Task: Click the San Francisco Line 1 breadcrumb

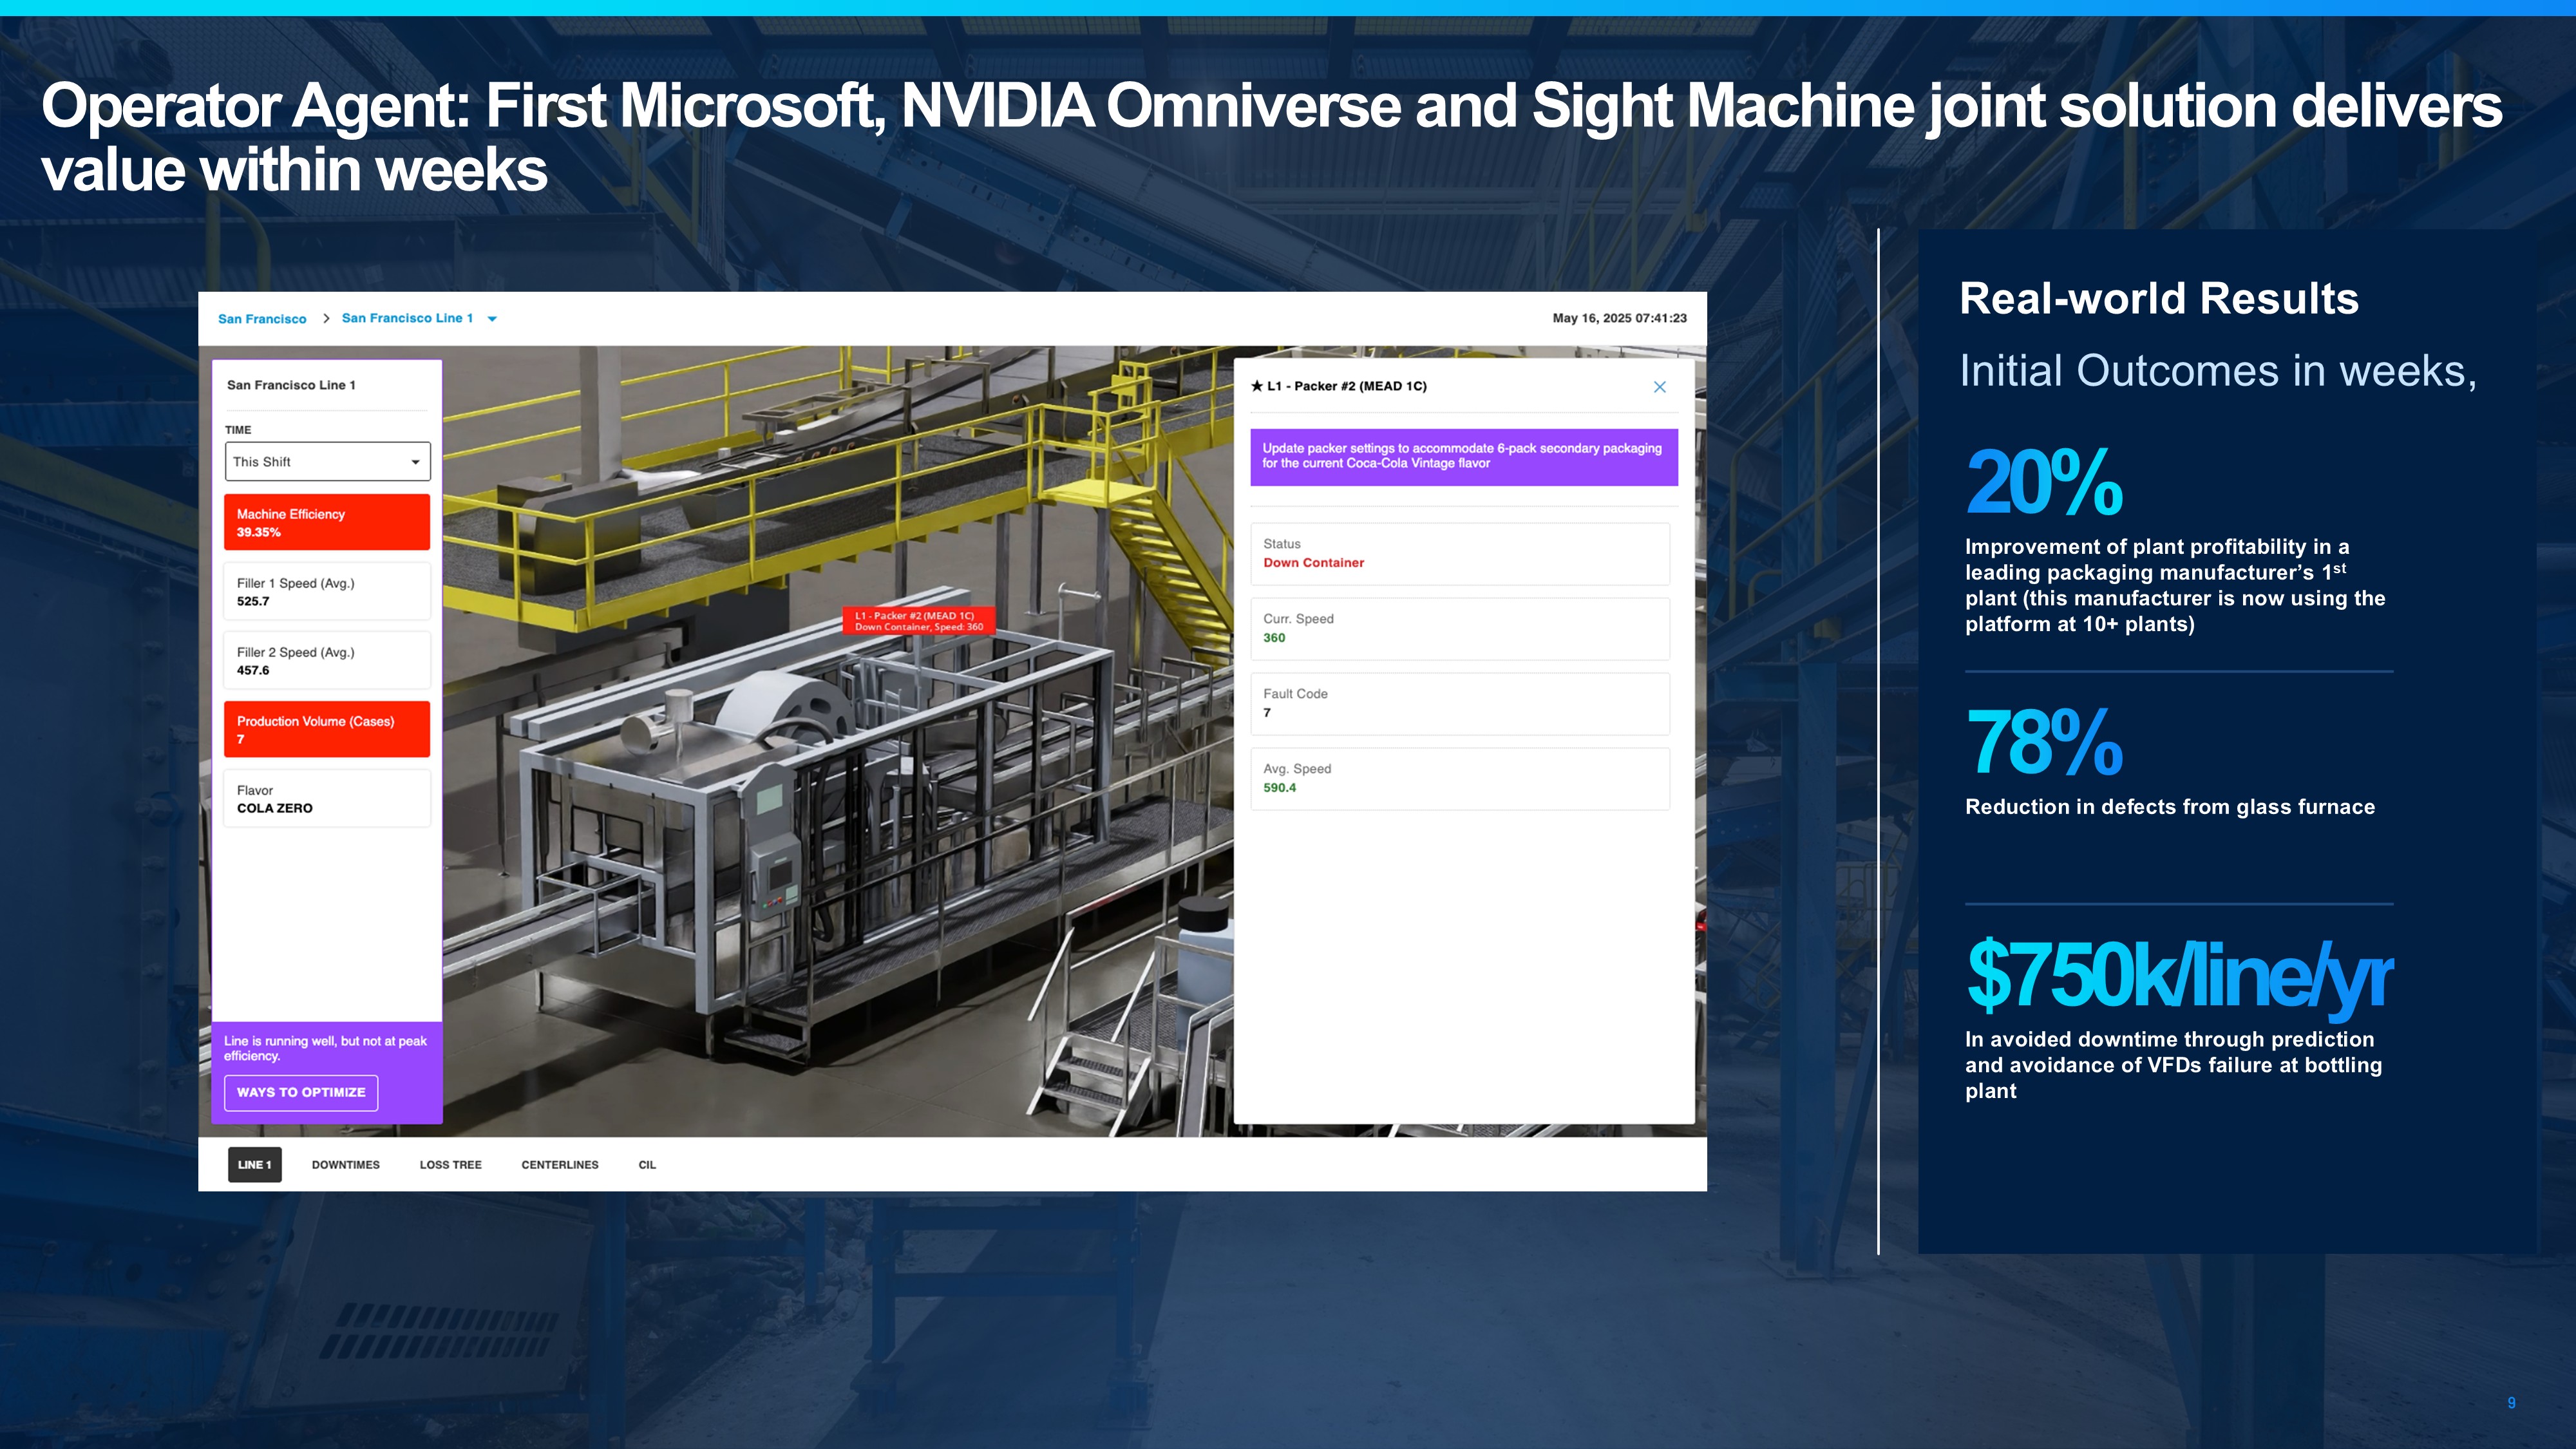Action: coord(407,318)
